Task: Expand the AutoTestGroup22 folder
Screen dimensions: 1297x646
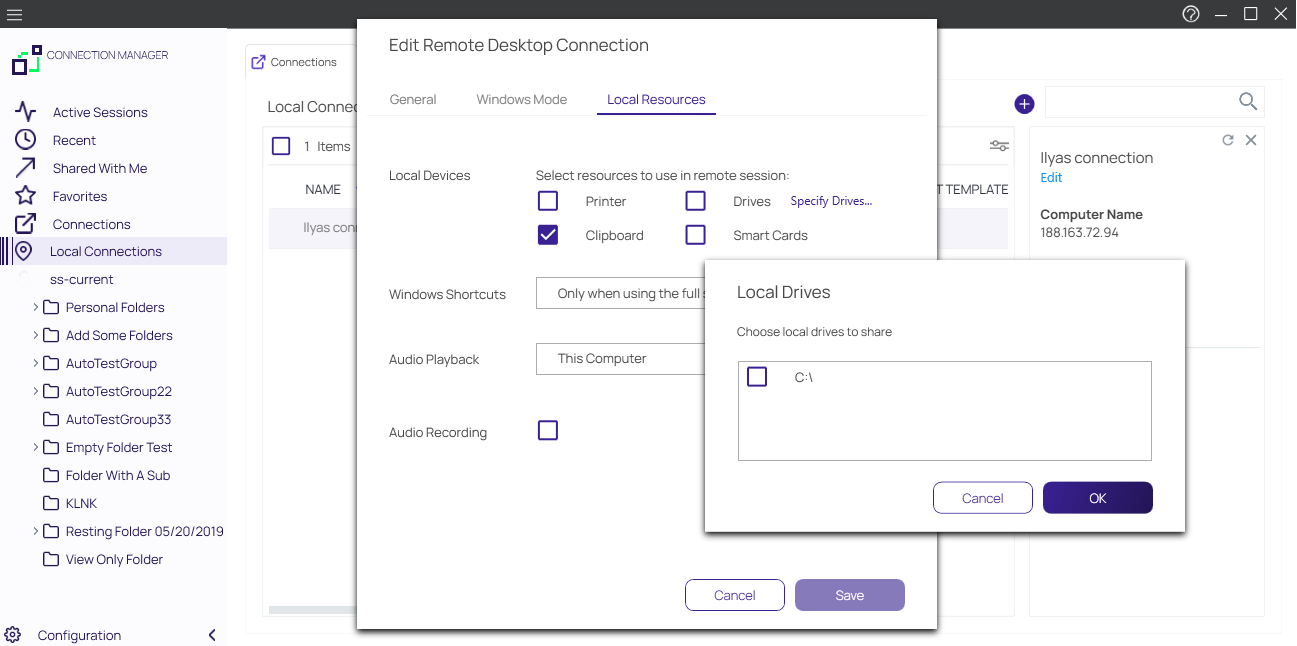Action: (x=36, y=391)
